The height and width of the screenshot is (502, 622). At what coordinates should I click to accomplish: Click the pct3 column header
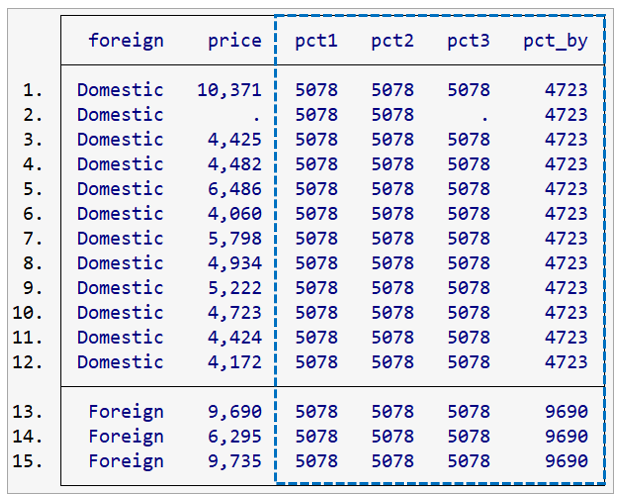[x=468, y=41]
